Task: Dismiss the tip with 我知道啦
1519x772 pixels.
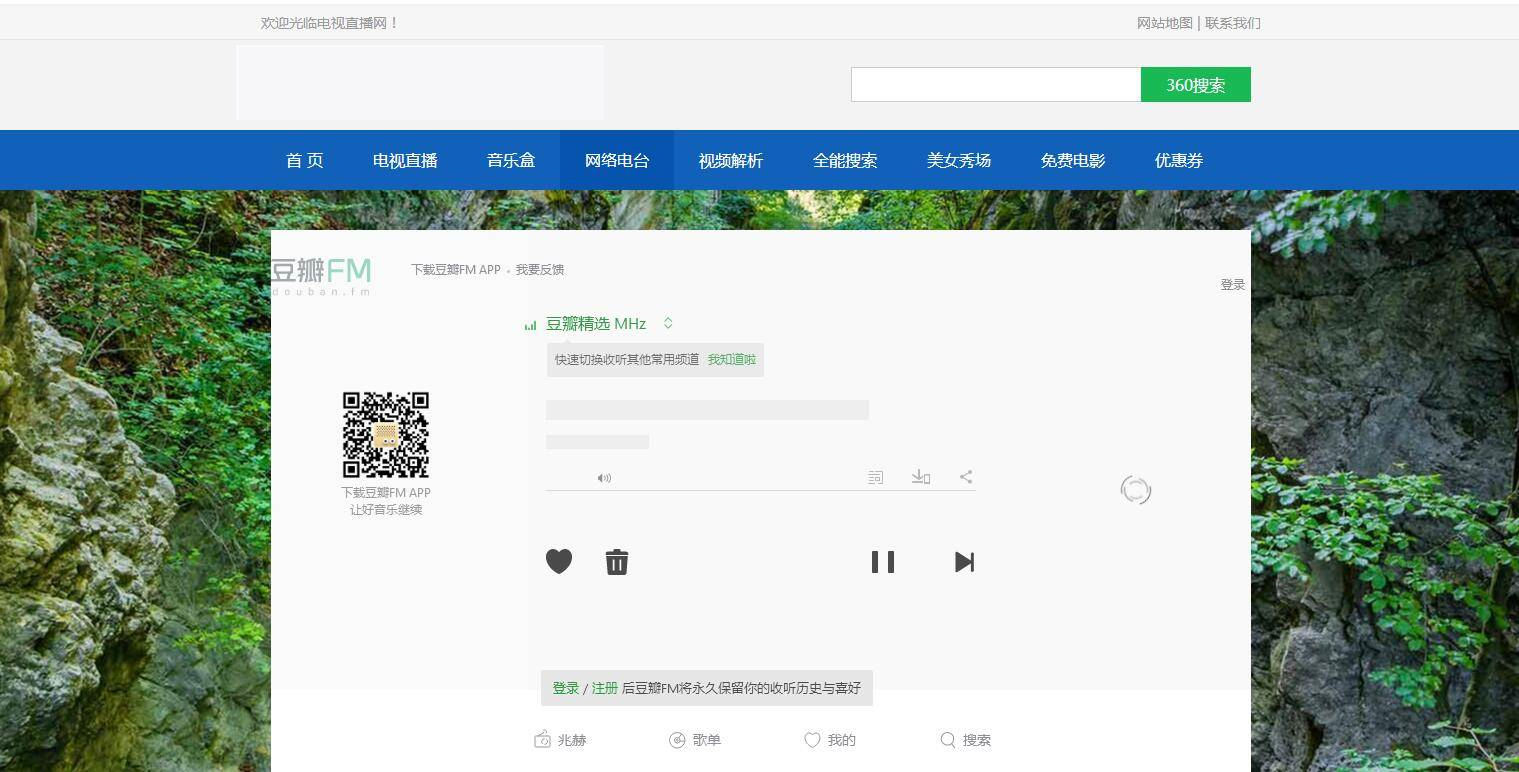Action: tap(731, 359)
